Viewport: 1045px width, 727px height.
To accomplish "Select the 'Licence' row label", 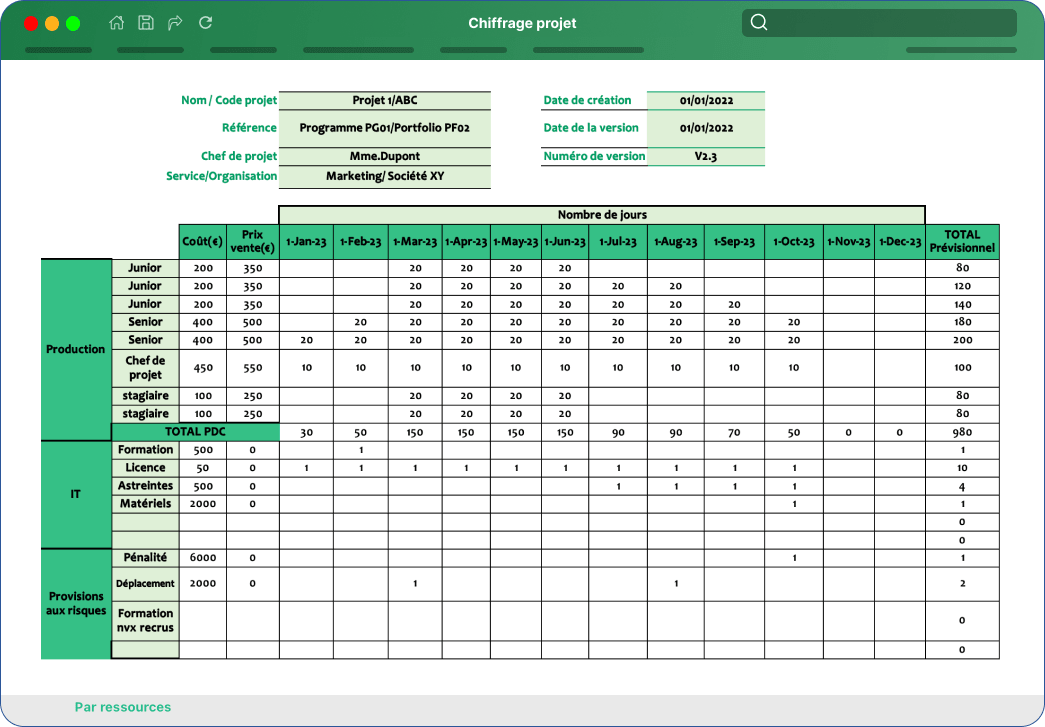I will tap(145, 467).
